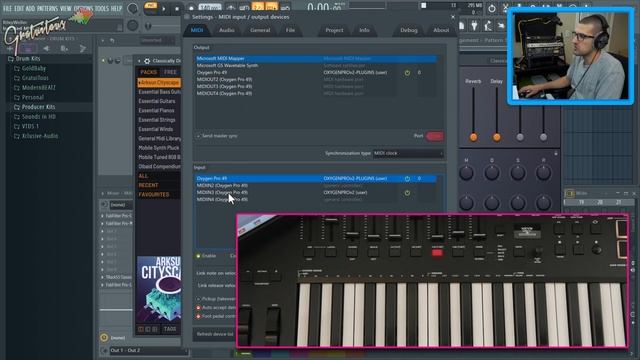Select the PACKS tab in plugin
The height and width of the screenshot is (360, 640).
click(x=149, y=72)
